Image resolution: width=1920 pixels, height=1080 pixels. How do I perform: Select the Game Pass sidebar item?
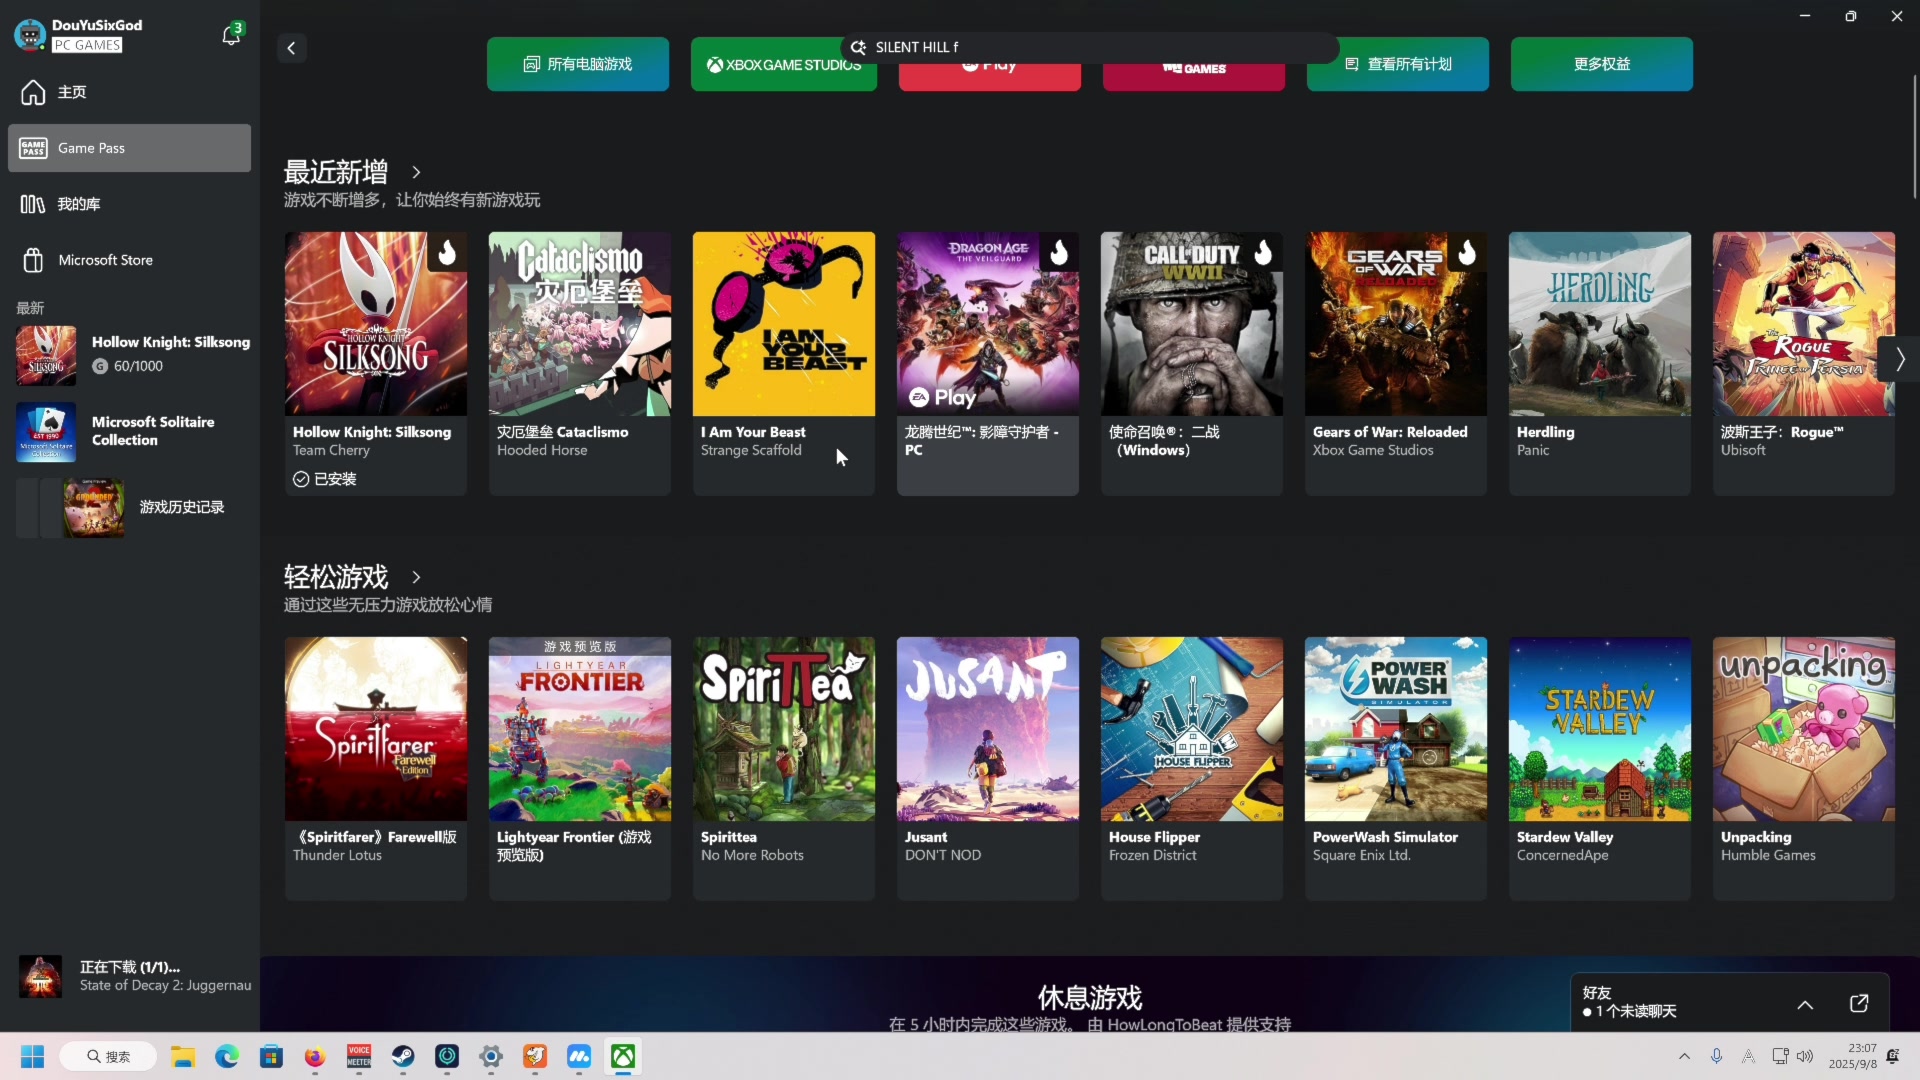pos(130,148)
